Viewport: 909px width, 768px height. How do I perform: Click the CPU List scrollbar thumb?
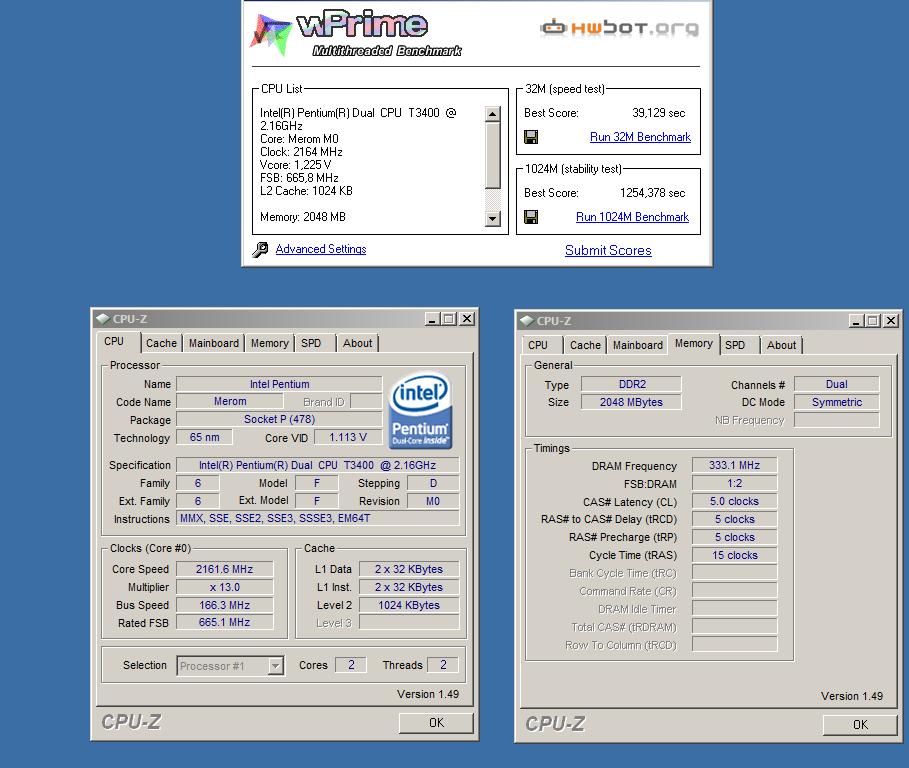pyautogui.click(x=492, y=155)
